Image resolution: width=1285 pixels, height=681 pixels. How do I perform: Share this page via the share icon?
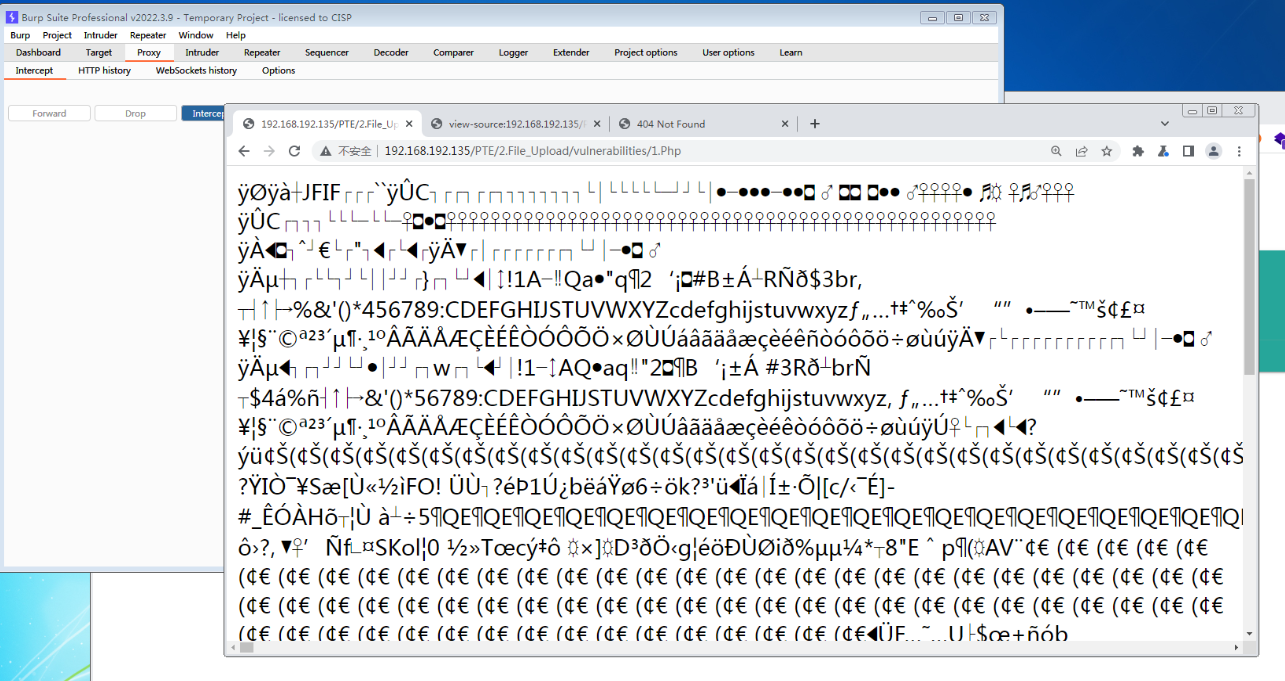1082,151
